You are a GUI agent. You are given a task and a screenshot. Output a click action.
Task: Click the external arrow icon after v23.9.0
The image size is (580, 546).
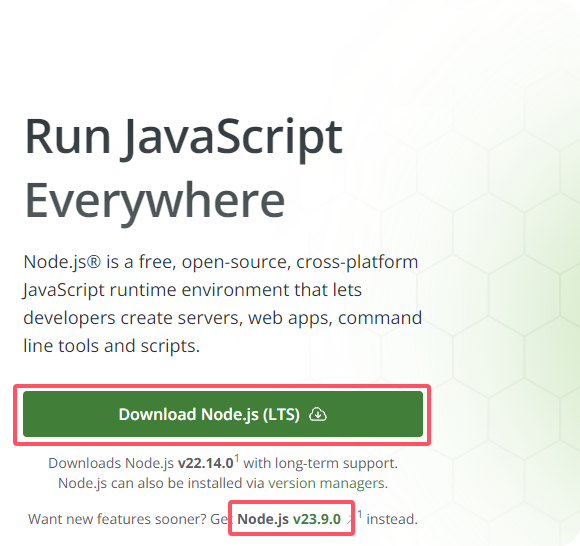click(349, 520)
